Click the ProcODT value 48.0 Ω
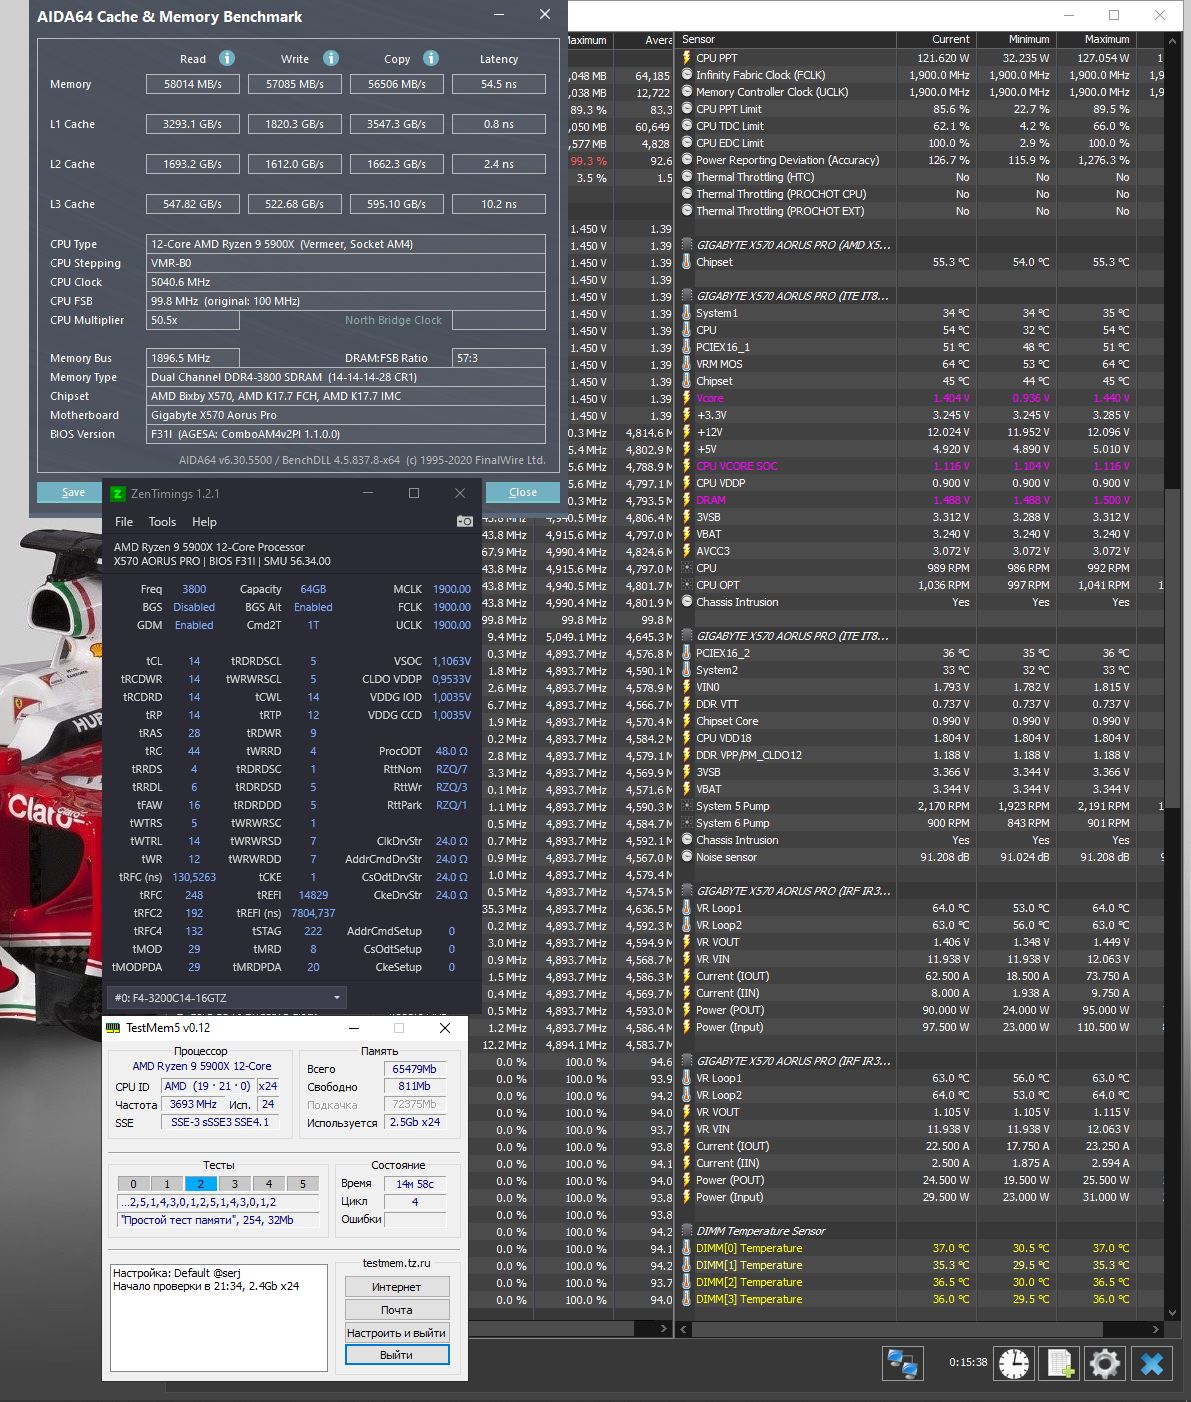1191x1402 pixels. [451, 751]
